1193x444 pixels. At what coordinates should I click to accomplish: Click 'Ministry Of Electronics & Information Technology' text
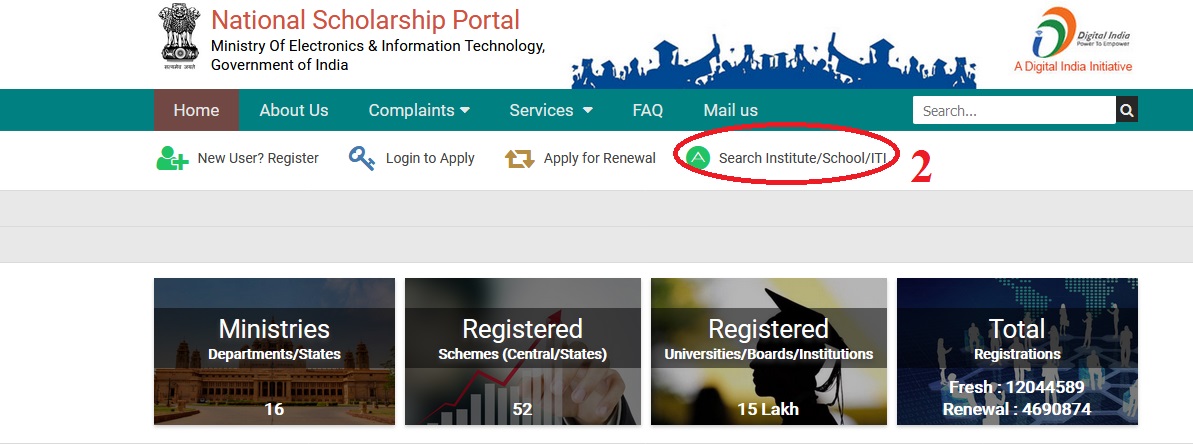tap(378, 46)
